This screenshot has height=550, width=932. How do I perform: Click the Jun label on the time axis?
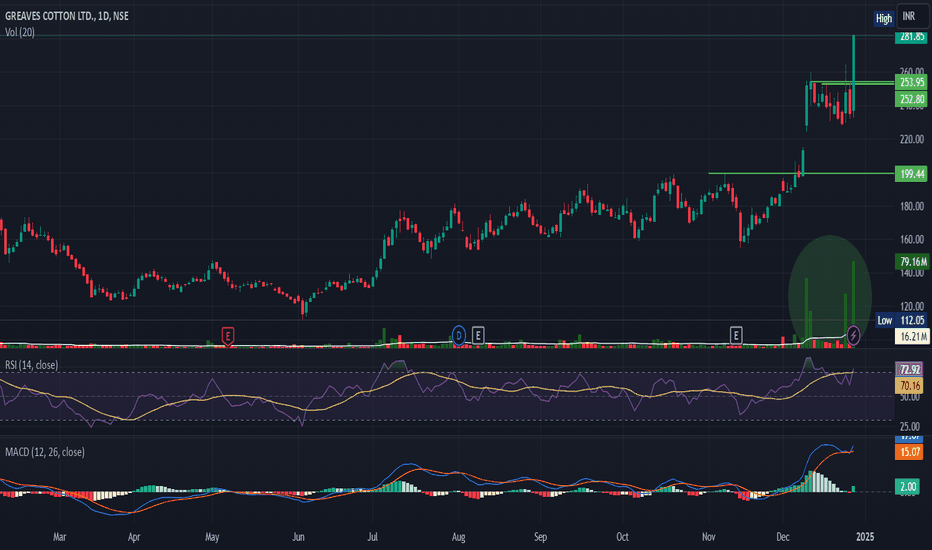coord(298,536)
